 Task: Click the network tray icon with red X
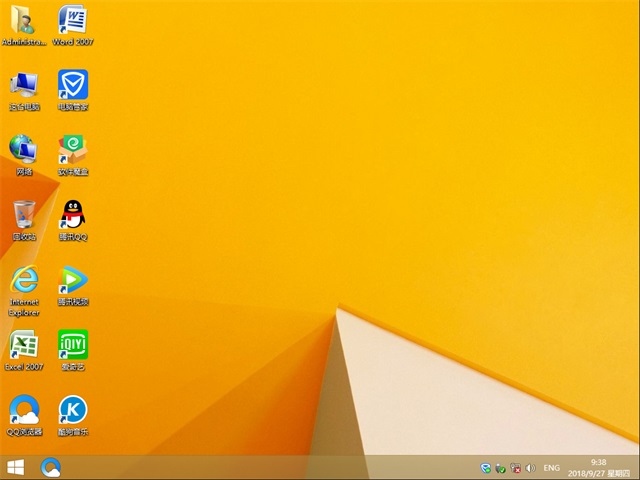515,468
